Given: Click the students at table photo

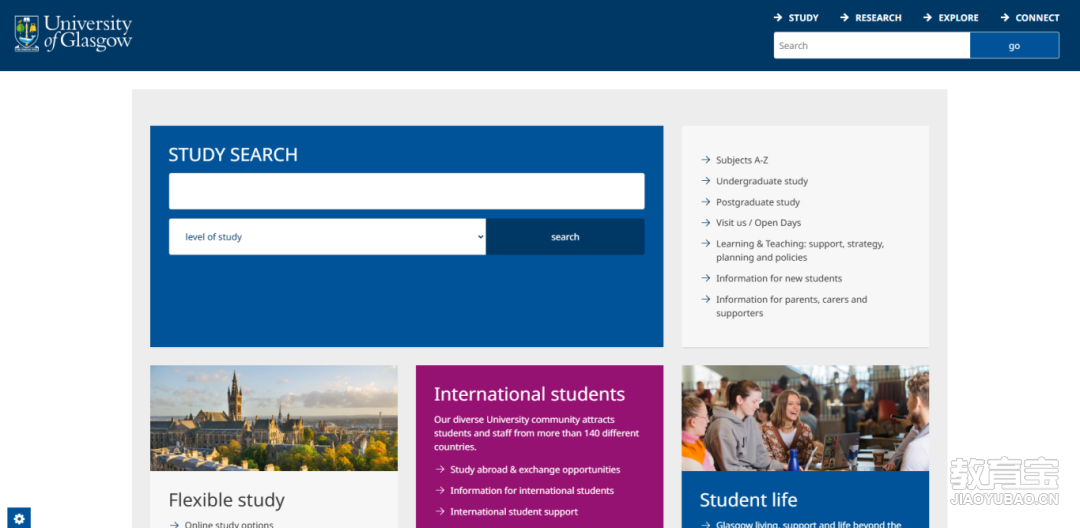Looking at the screenshot, I should pyautogui.click(x=805, y=418).
